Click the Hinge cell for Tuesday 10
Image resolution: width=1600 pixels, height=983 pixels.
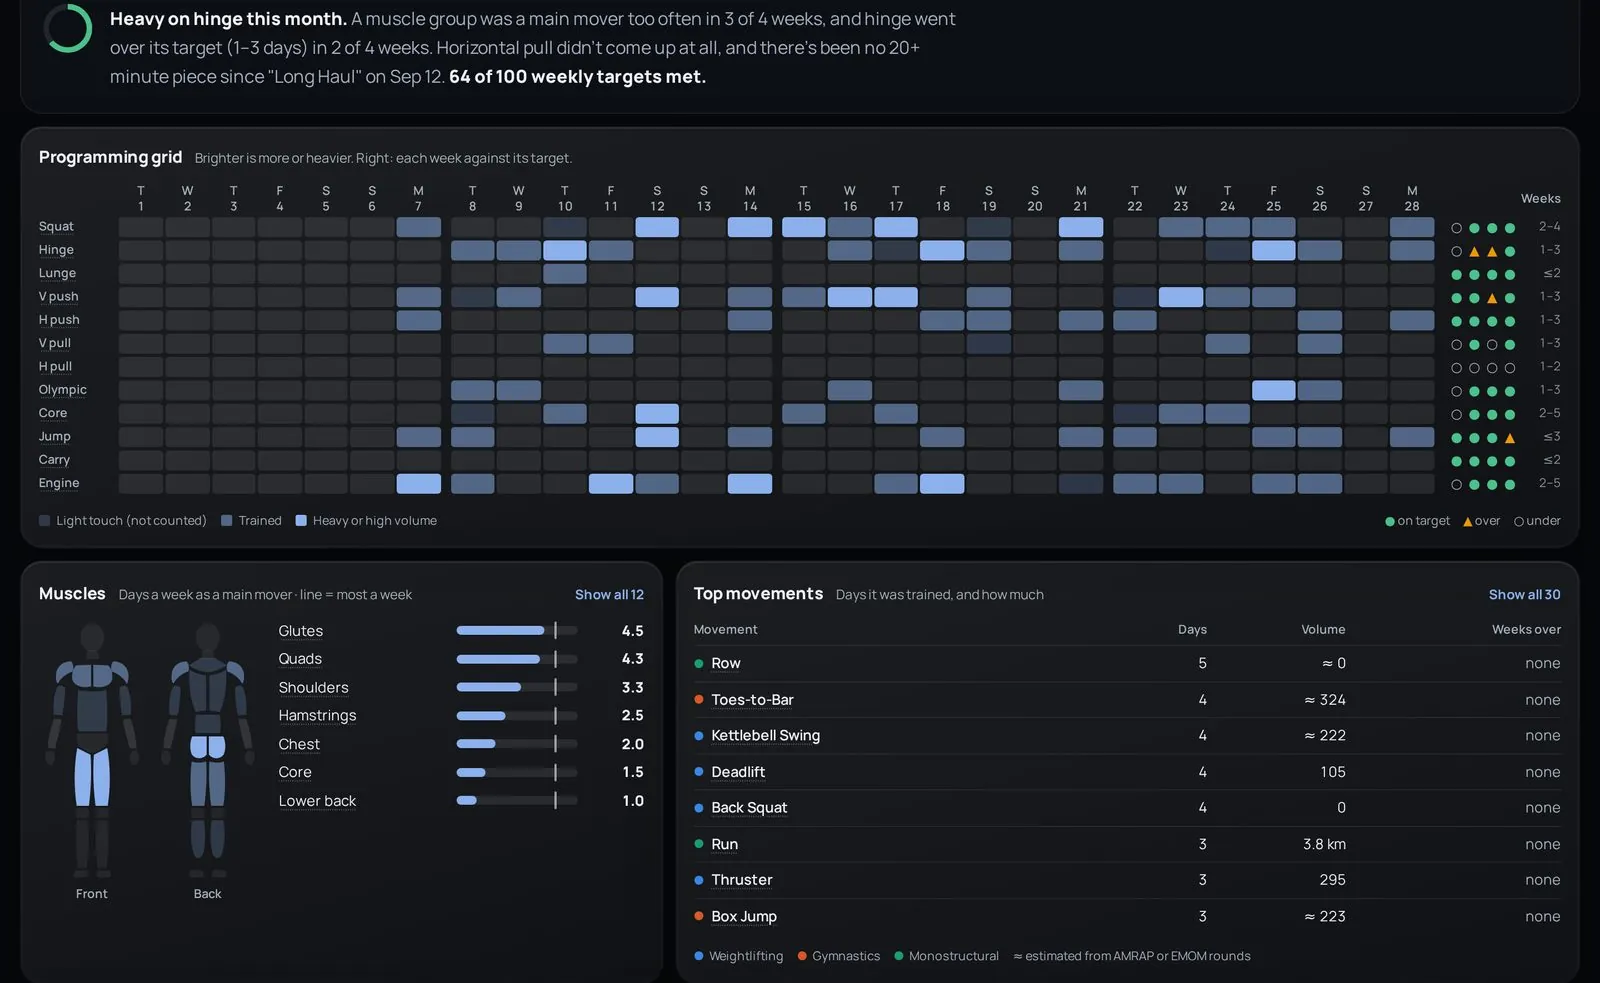(565, 250)
